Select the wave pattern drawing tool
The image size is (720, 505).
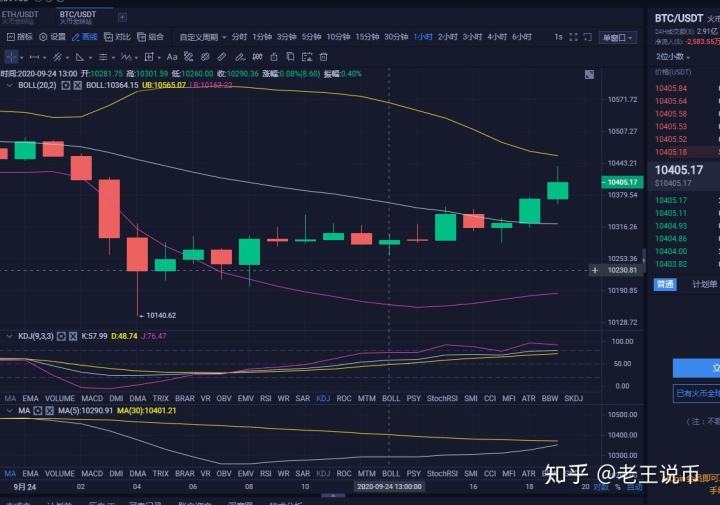(x=126, y=57)
